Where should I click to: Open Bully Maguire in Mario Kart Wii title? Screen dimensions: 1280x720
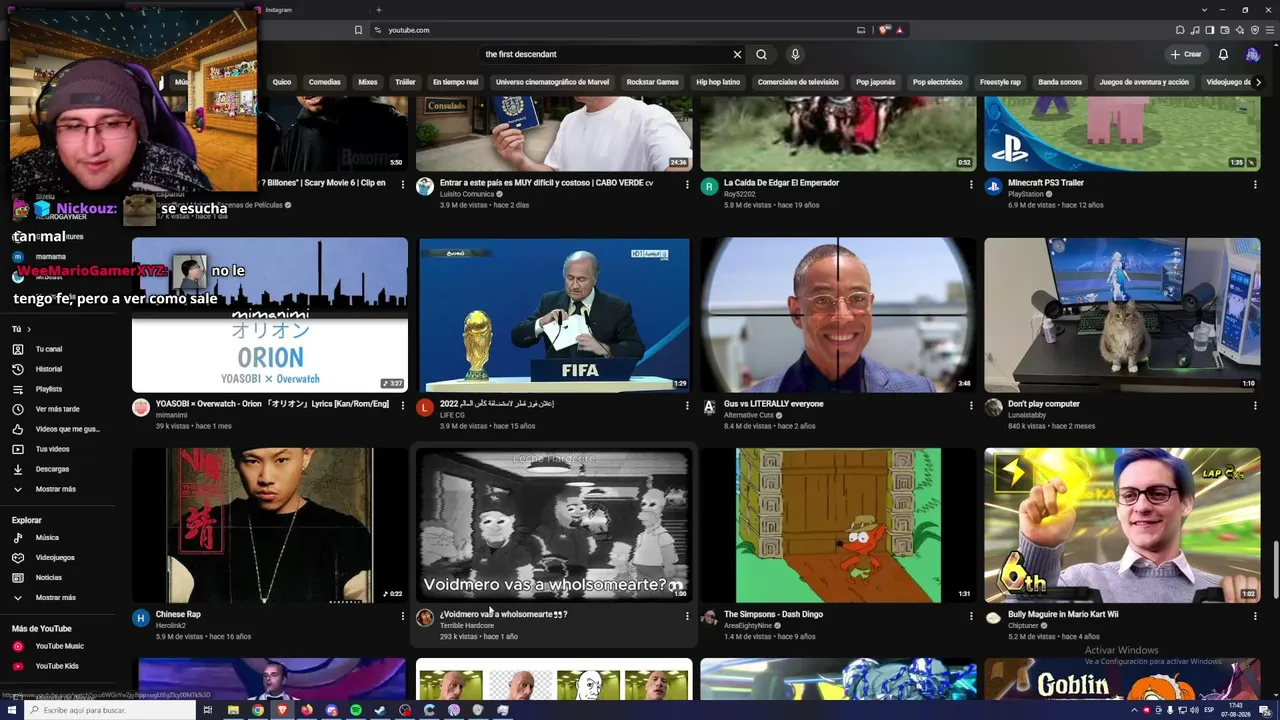click(x=1063, y=614)
